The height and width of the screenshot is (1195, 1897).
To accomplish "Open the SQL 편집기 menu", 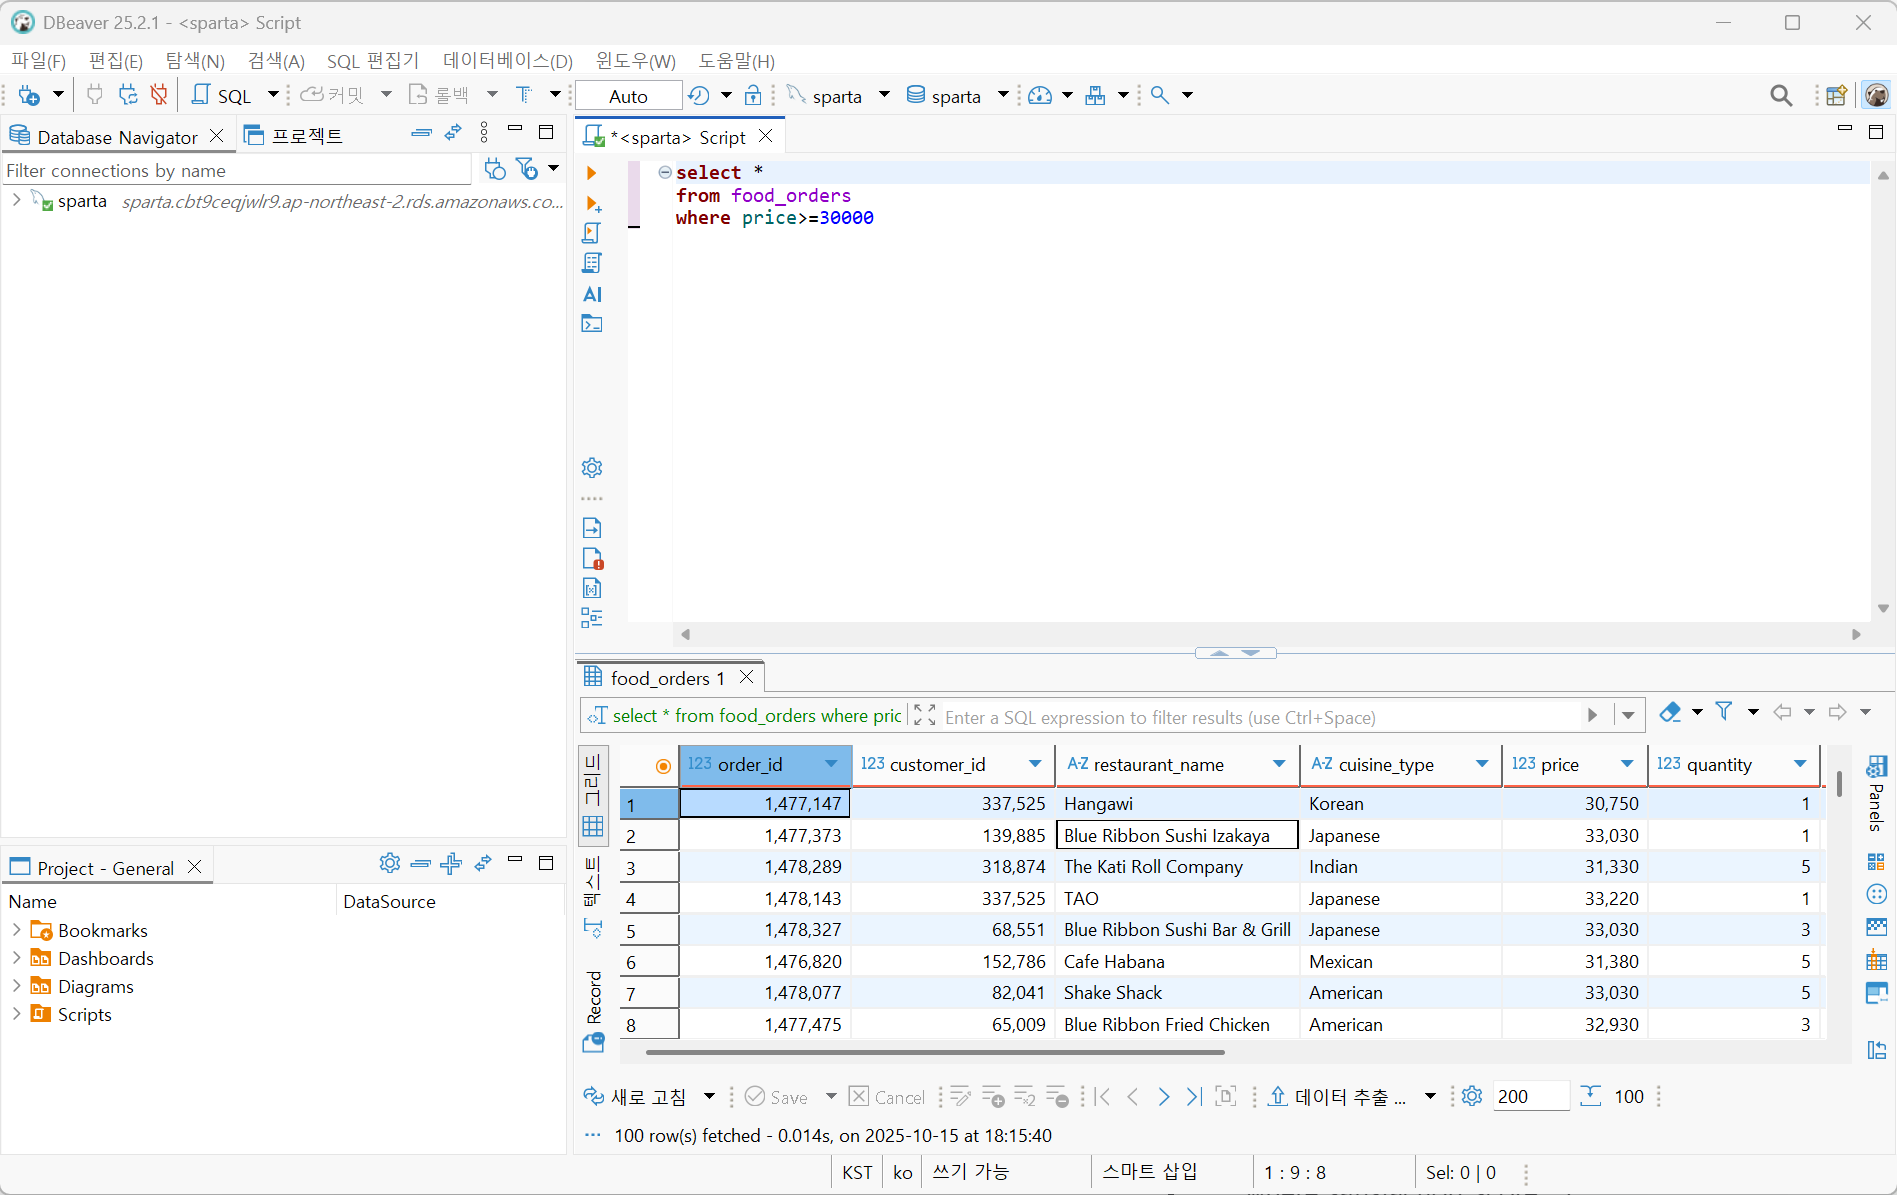I will (x=372, y=61).
